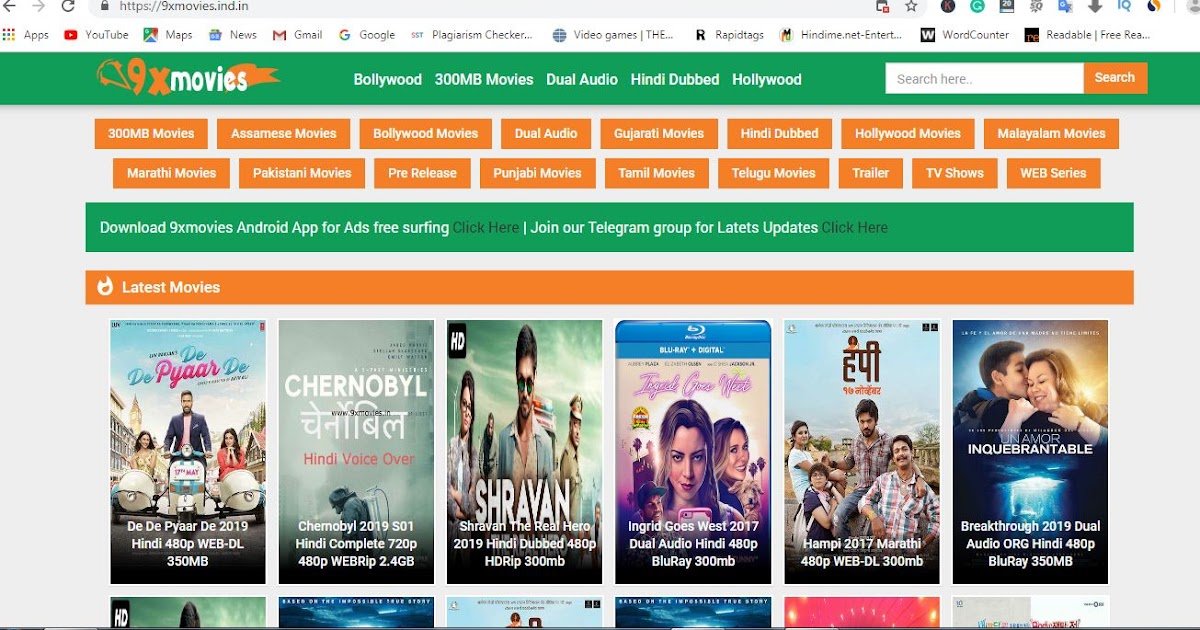Open the green Grammarly extension icon
Screen dimensions: 1200x630
click(x=977, y=6)
